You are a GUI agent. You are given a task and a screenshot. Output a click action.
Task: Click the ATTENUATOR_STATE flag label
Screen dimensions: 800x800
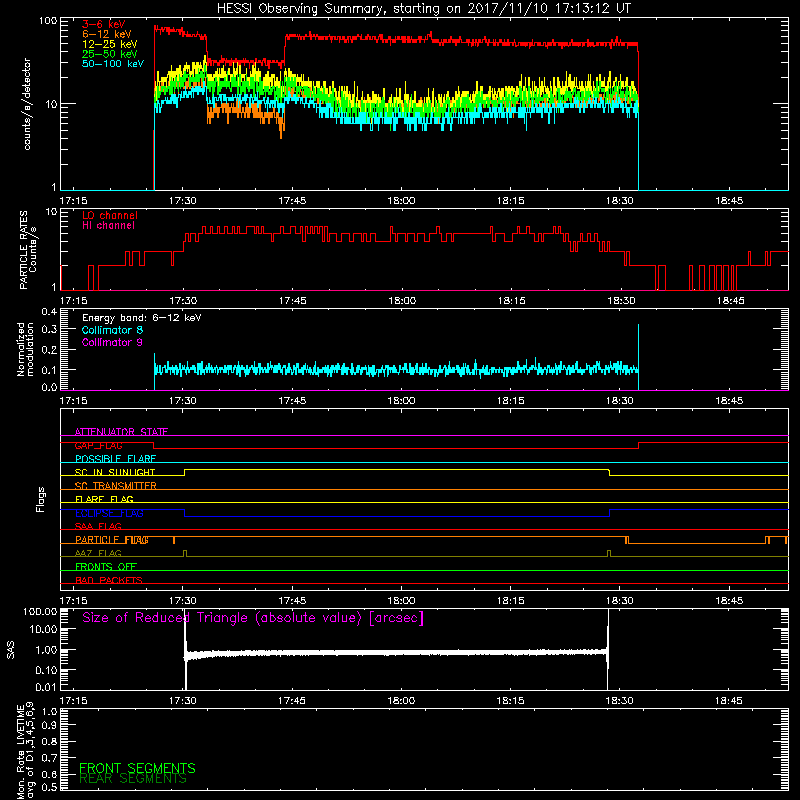121,432
